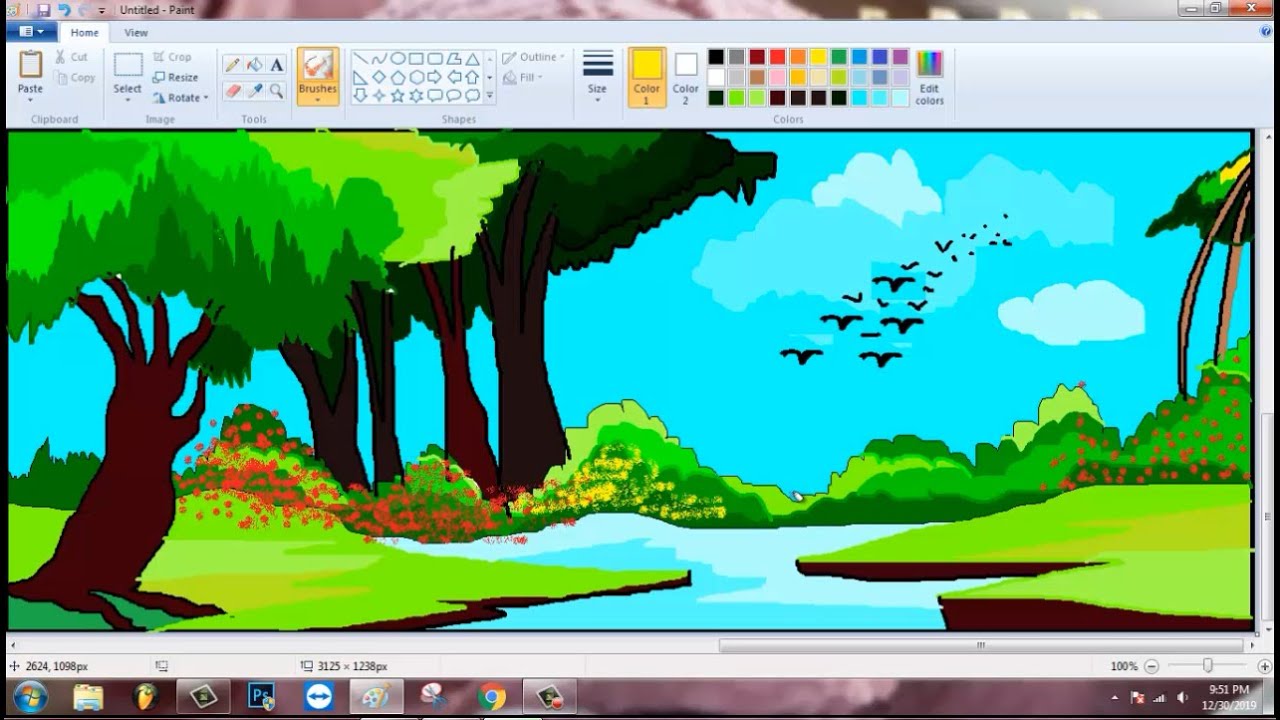Click the zoom slider handle

click(x=1208, y=666)
